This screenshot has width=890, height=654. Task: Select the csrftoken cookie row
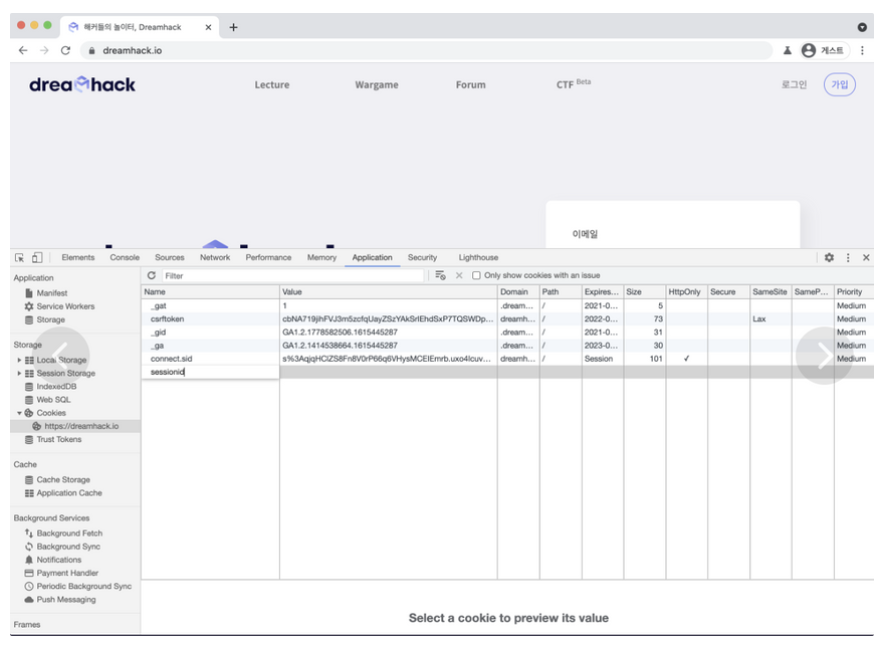(x=507, y=319)
